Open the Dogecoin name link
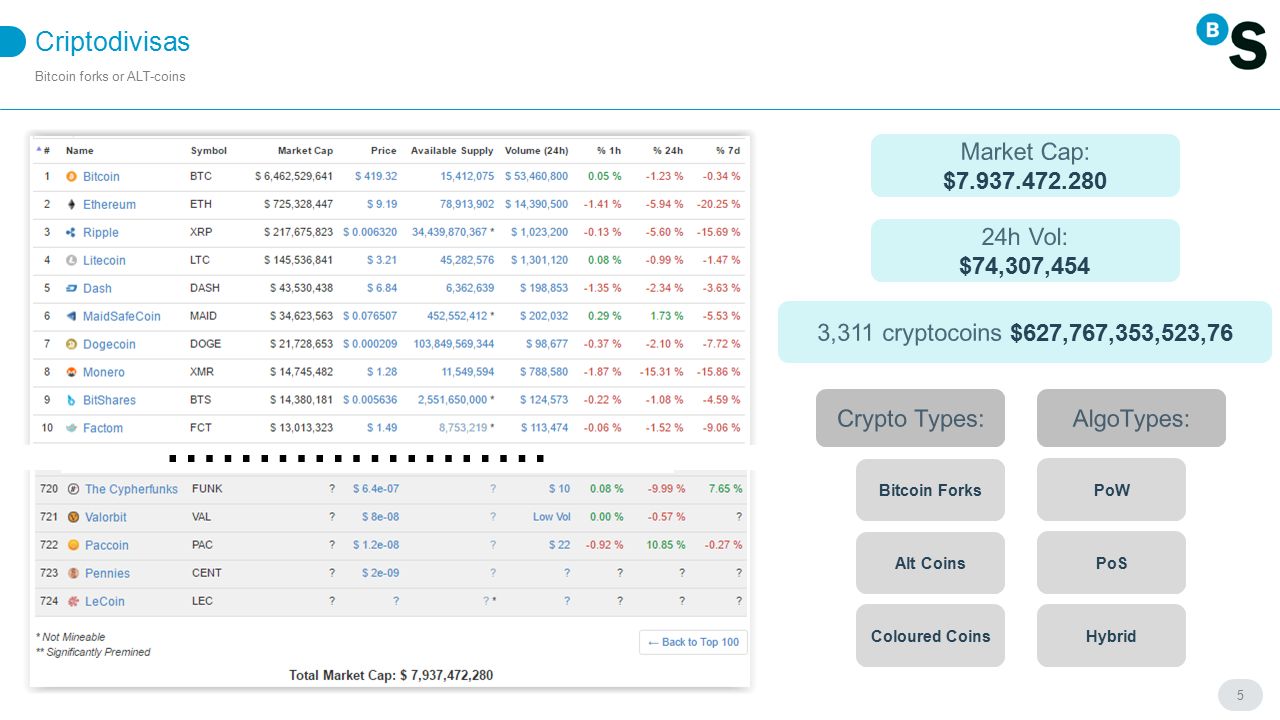Image resolution: width=1280 pixels, height=720 pixels. click(x=109, y=344)
